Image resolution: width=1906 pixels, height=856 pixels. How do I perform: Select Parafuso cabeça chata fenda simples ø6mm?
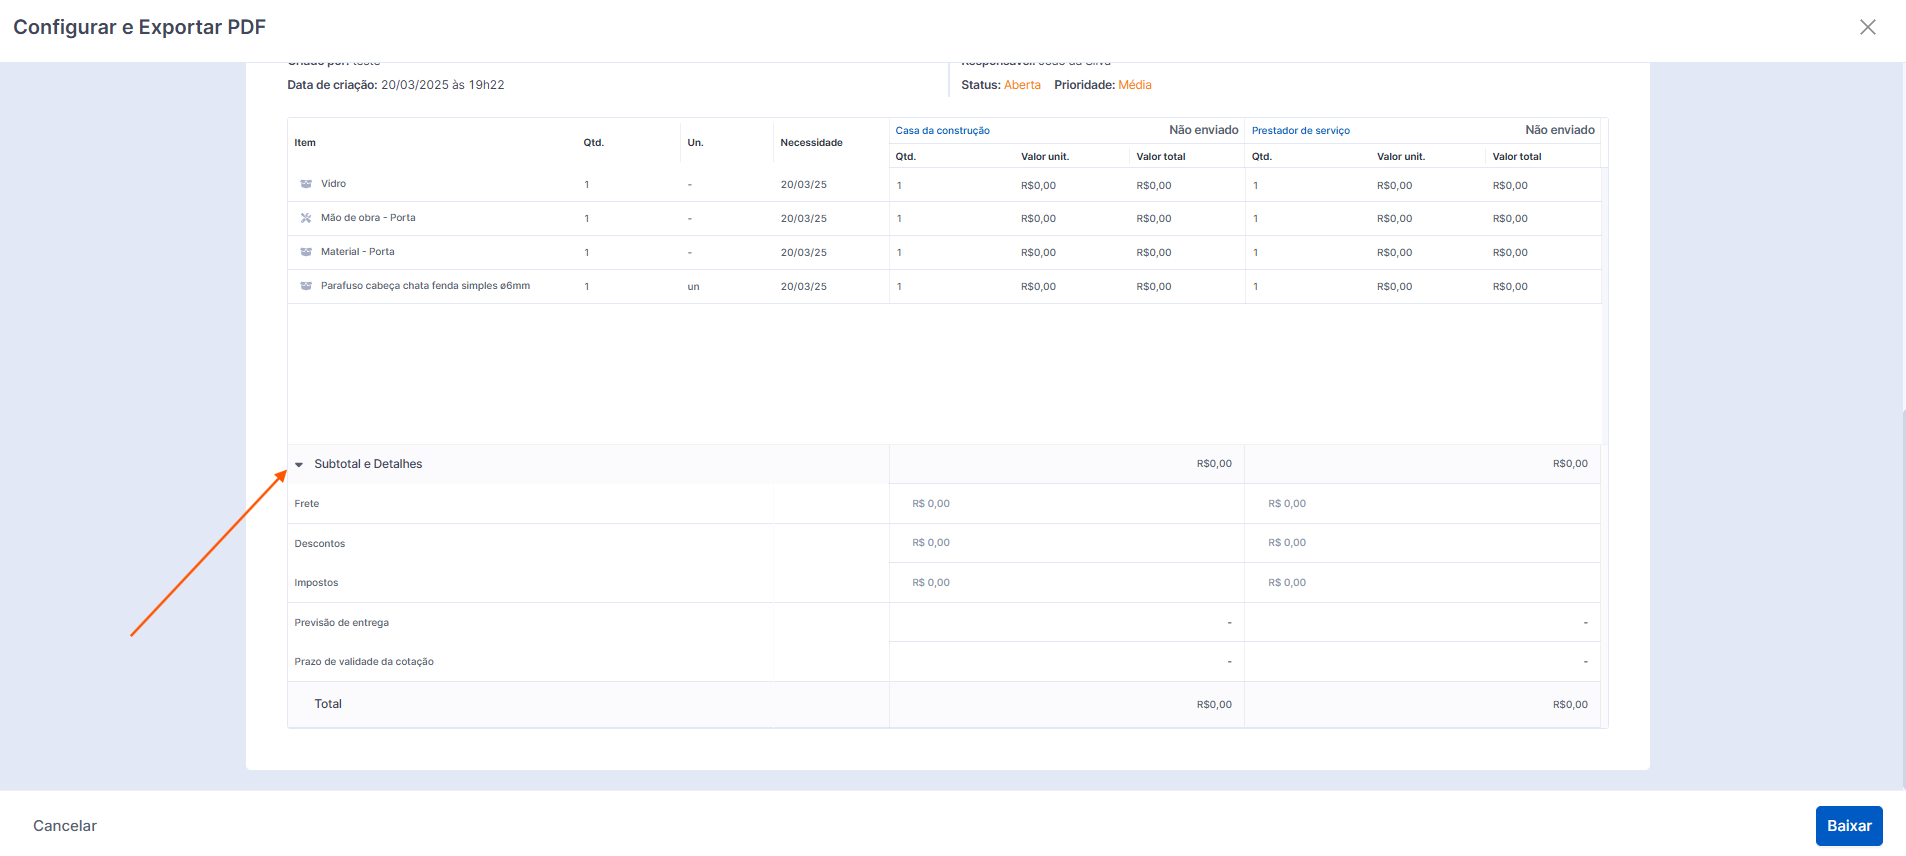pyautogui.click(x=425, y=286)
